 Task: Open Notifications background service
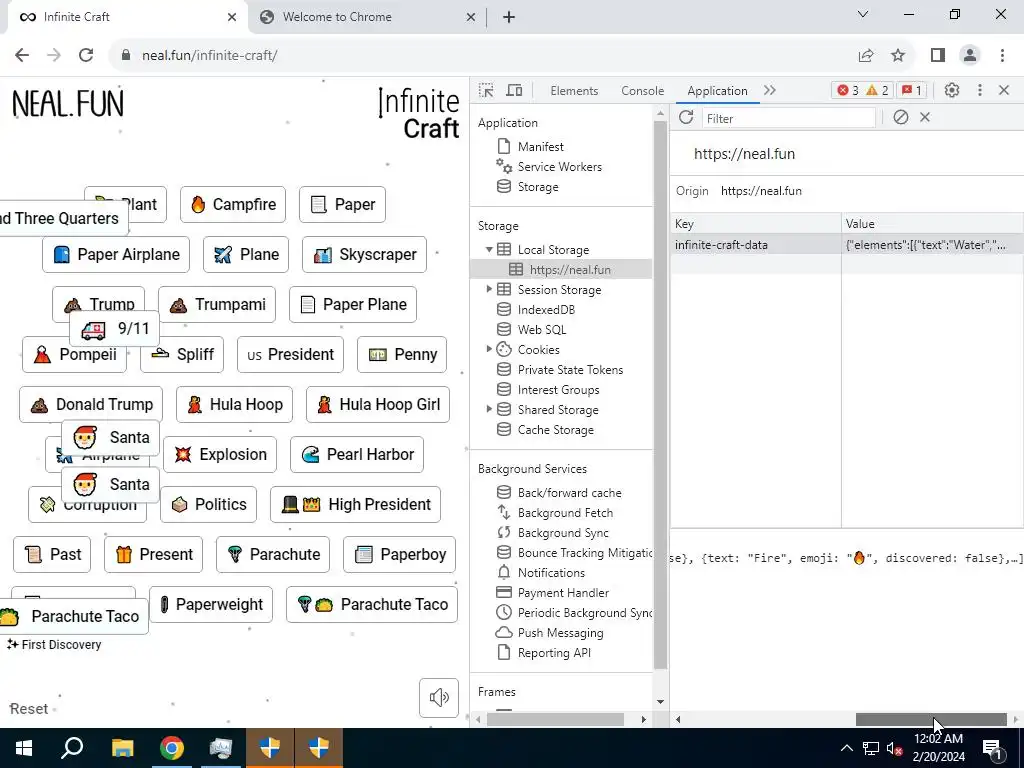tap(551, 572)
